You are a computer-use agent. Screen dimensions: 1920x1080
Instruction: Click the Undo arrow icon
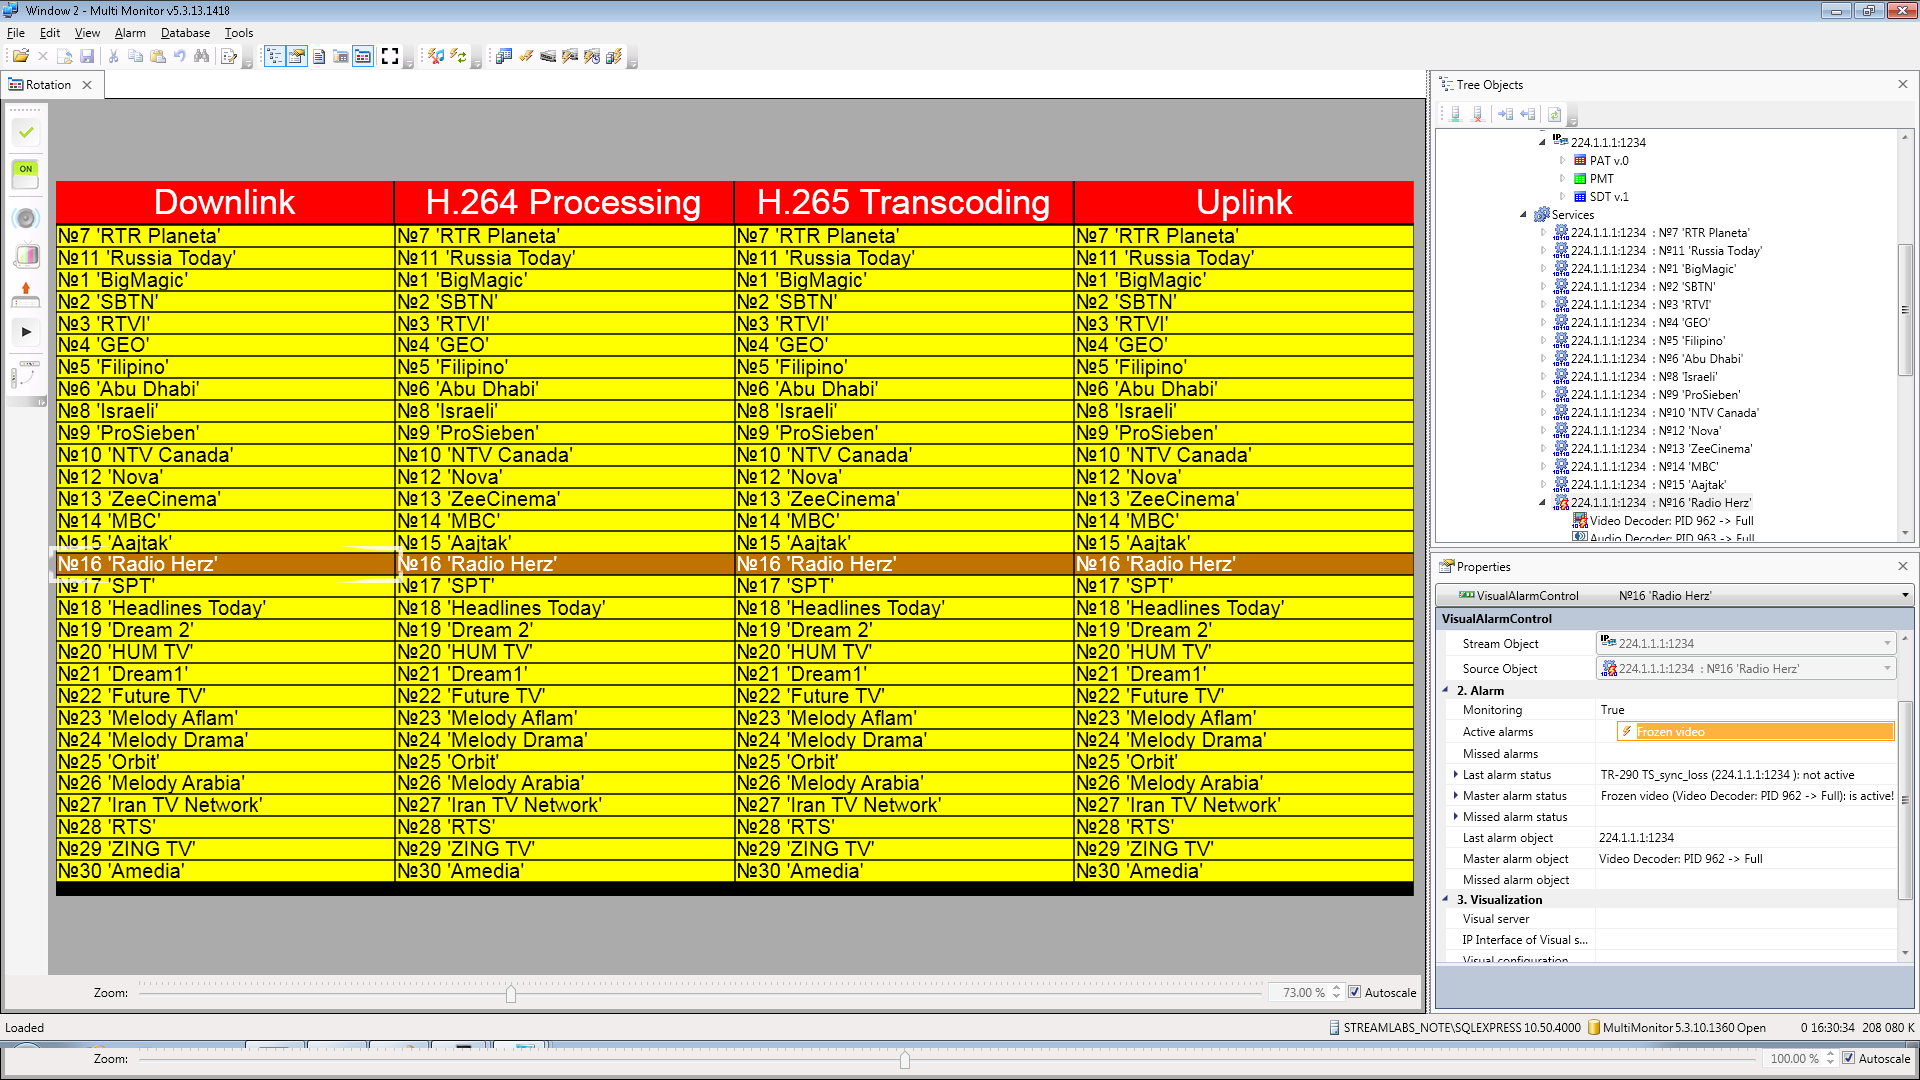pyautogui.click(x=179, y=57)
